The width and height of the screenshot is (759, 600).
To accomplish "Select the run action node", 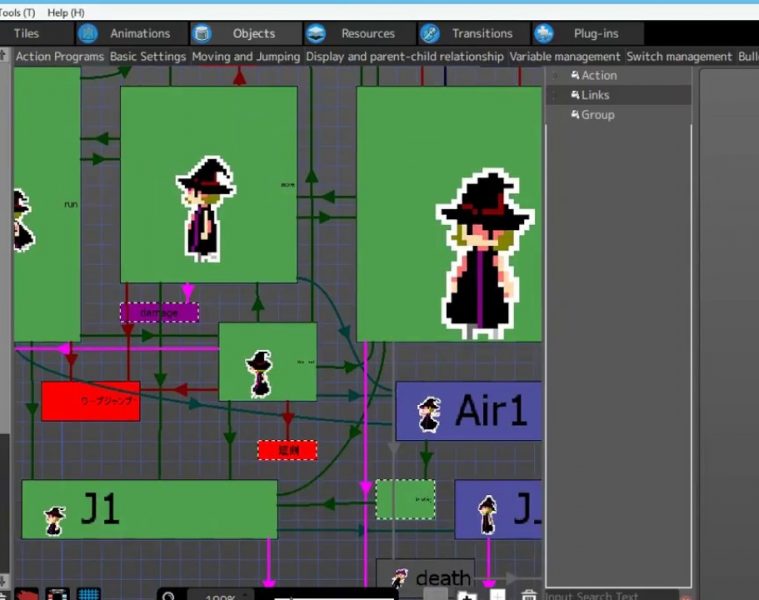I will click(47, 204).
